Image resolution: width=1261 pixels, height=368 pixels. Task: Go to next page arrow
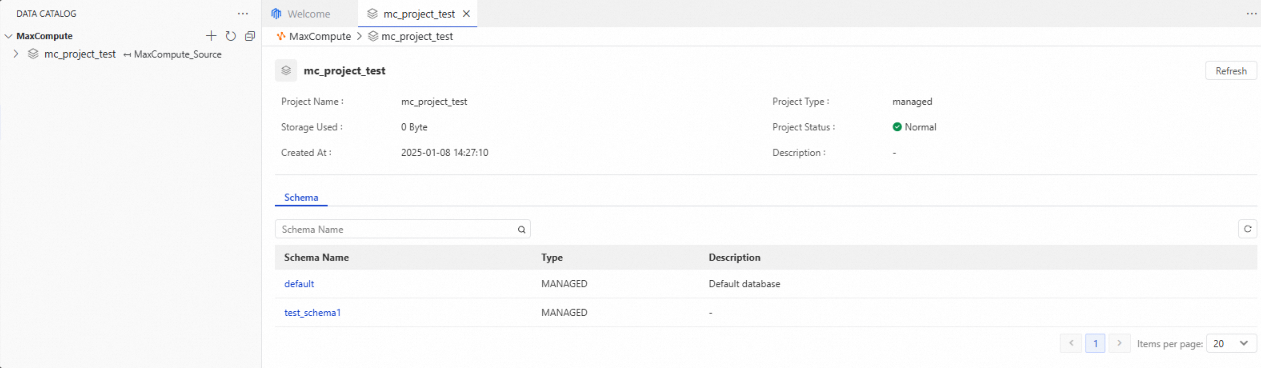click(x=1120, y=343)
